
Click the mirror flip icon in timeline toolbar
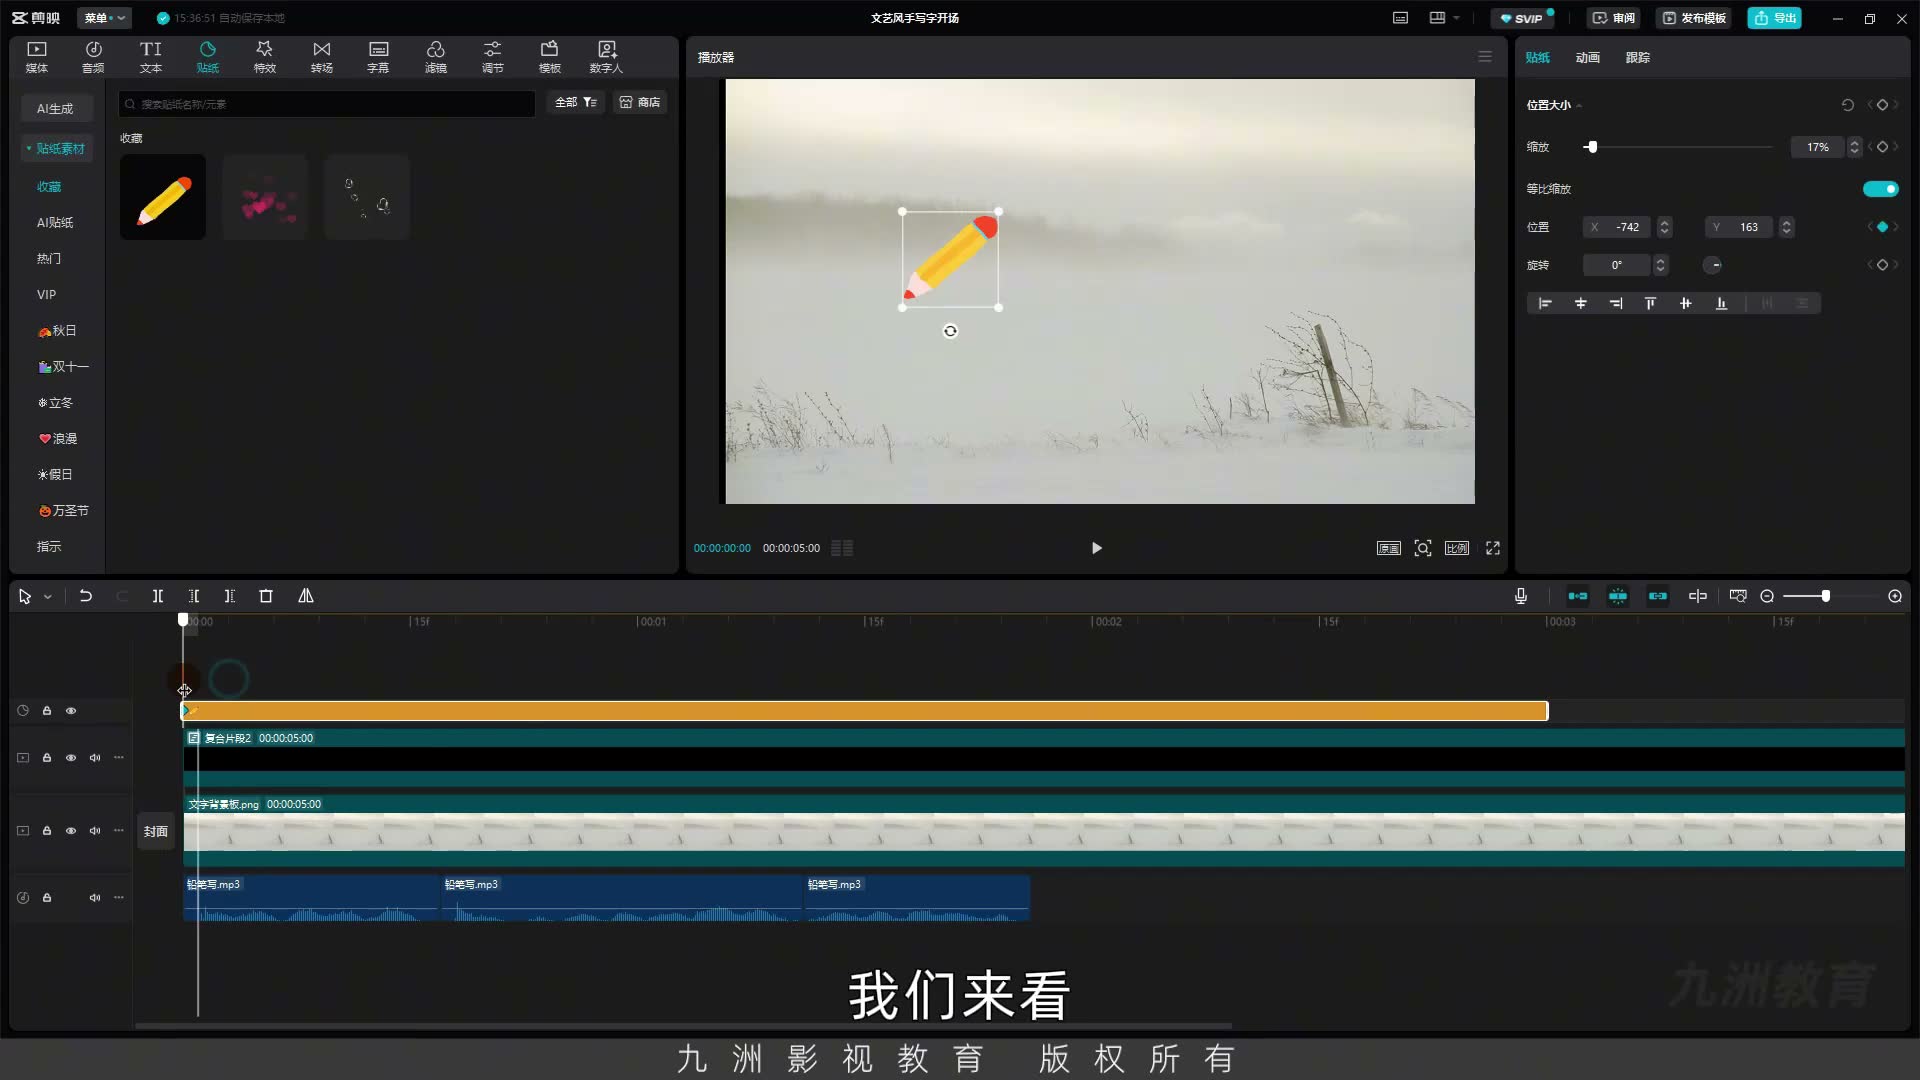[x=306, y=596]
